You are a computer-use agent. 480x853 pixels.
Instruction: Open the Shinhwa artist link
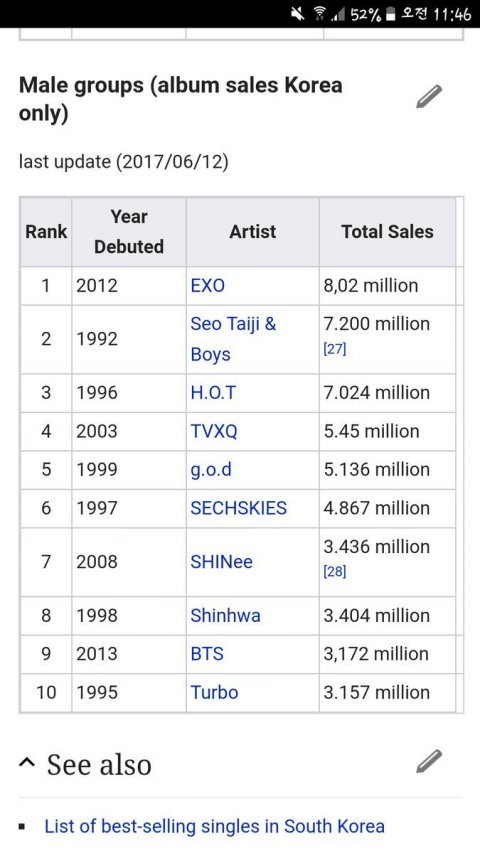(x=225, y=616)
